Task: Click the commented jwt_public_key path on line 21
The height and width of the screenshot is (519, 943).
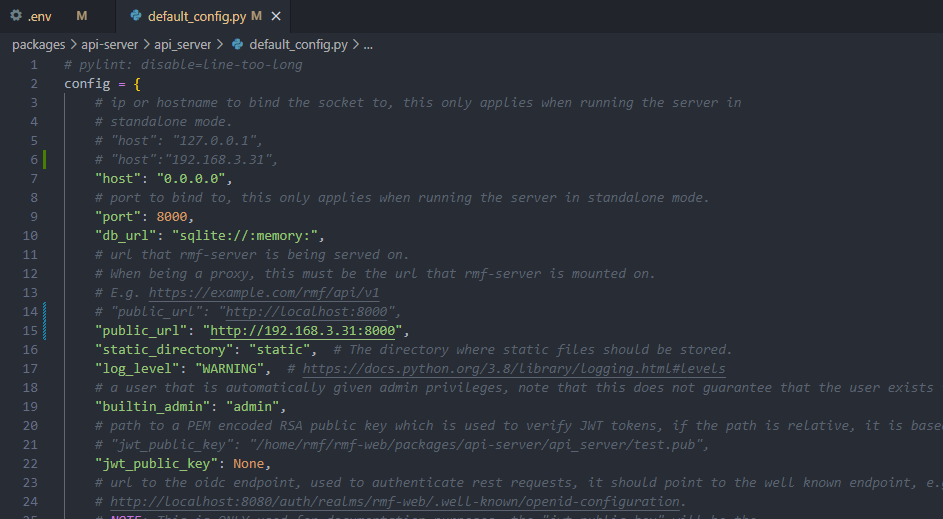Action: coord(402,444)
